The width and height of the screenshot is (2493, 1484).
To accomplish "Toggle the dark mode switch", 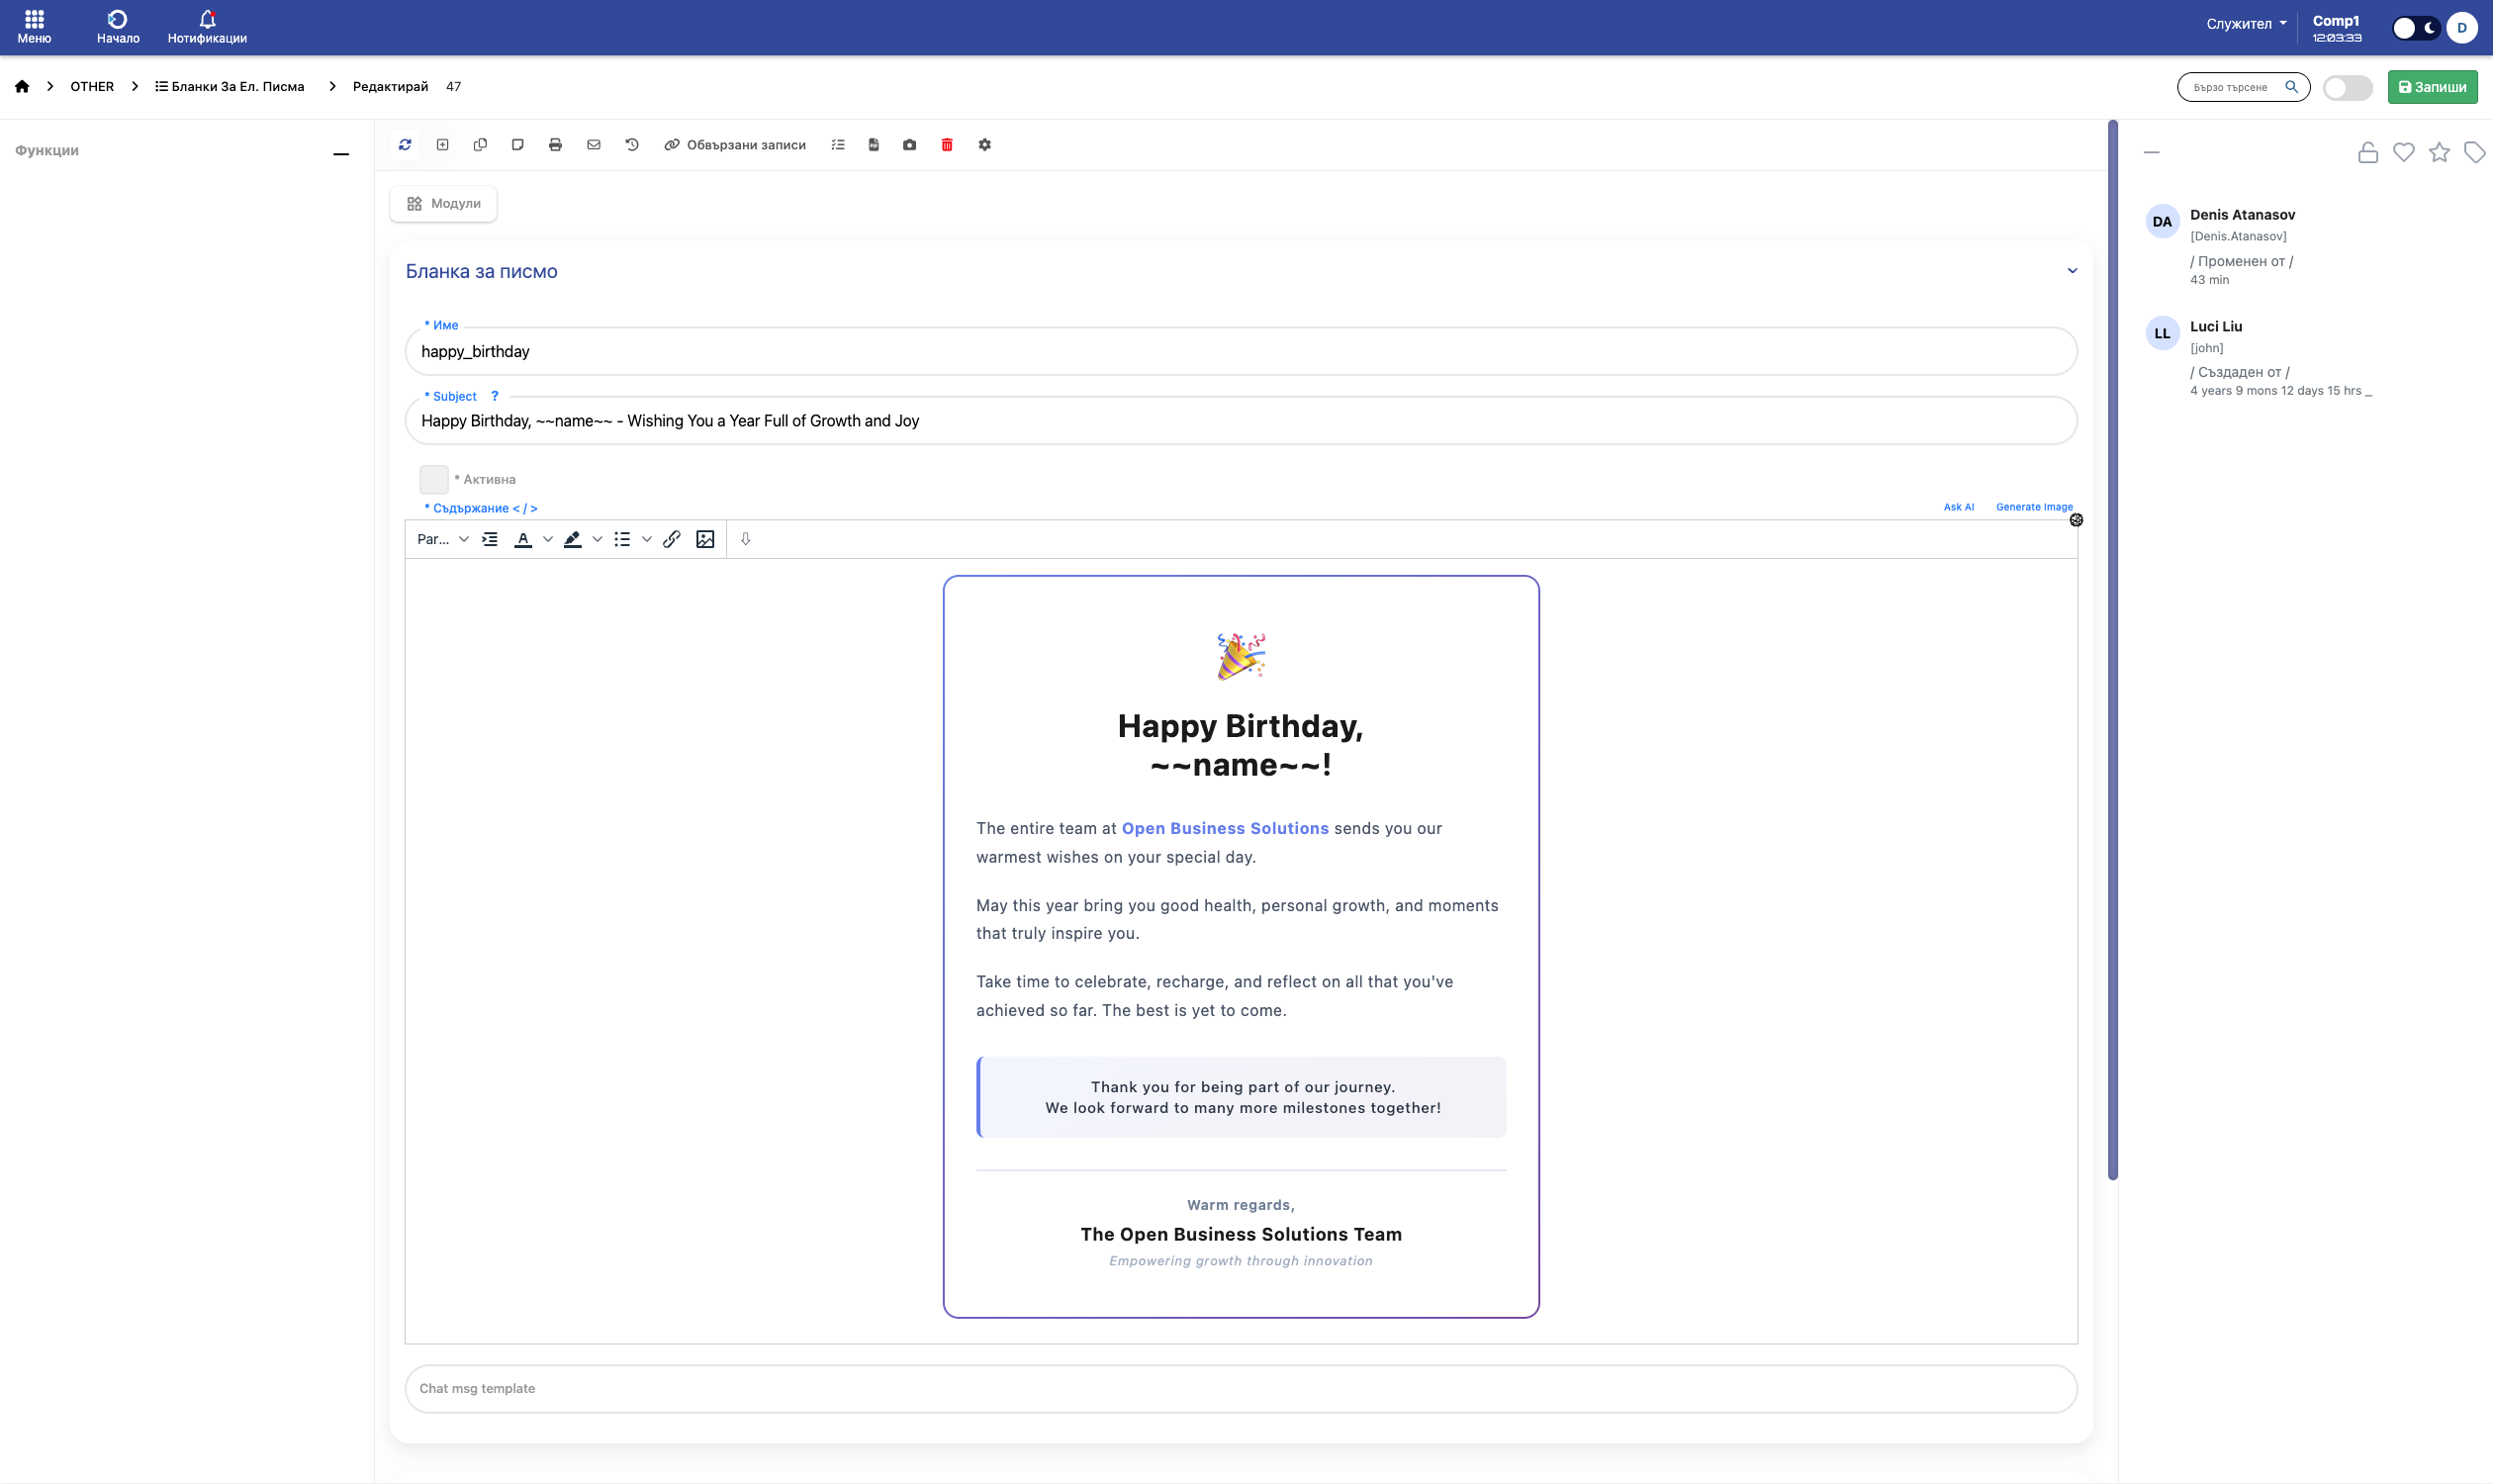I will click(x=2416, y=28).
